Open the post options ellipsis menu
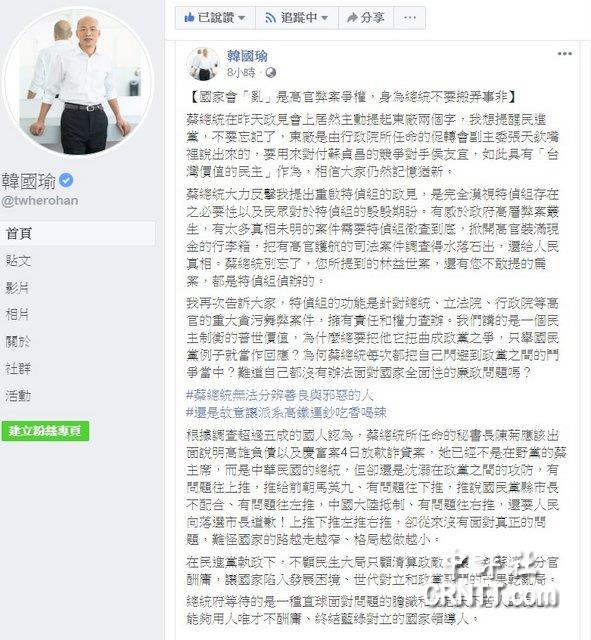Image resolution: width=591 pixels, height=640 pixels. coord(564,53)
